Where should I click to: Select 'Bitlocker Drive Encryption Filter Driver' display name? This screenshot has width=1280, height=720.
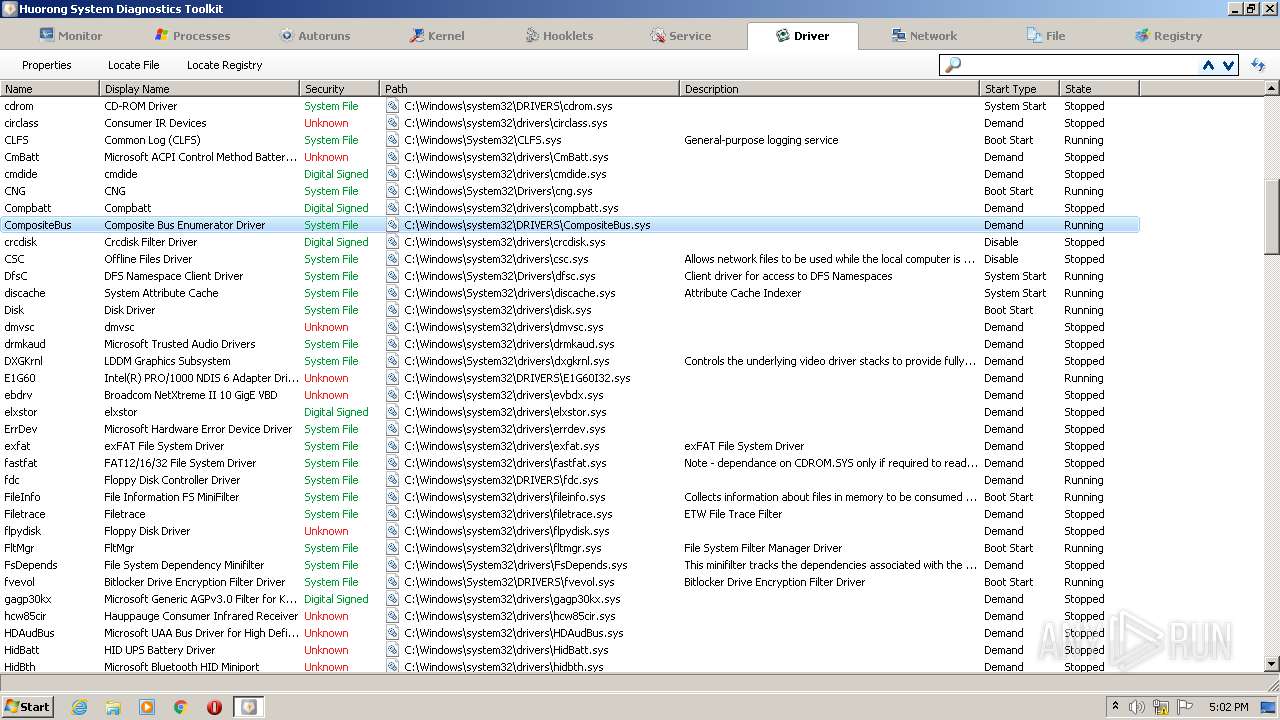pyautogui.click(x=195, y=582)
